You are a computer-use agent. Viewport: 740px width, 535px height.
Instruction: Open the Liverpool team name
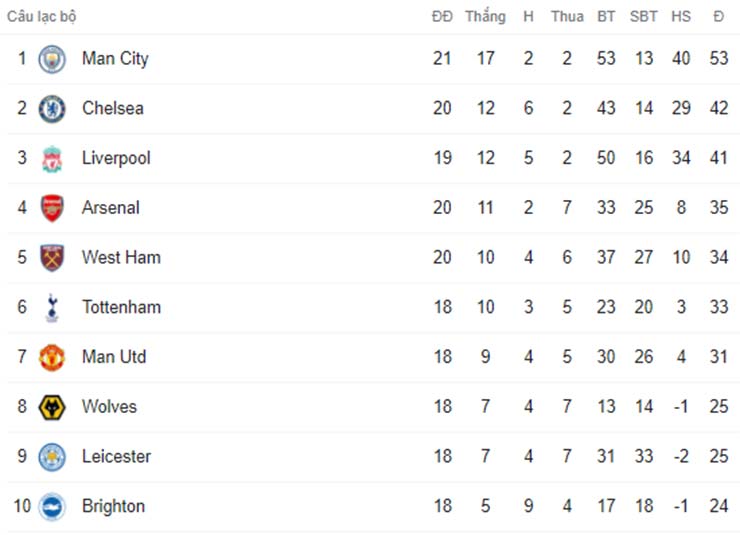point(116,158)
